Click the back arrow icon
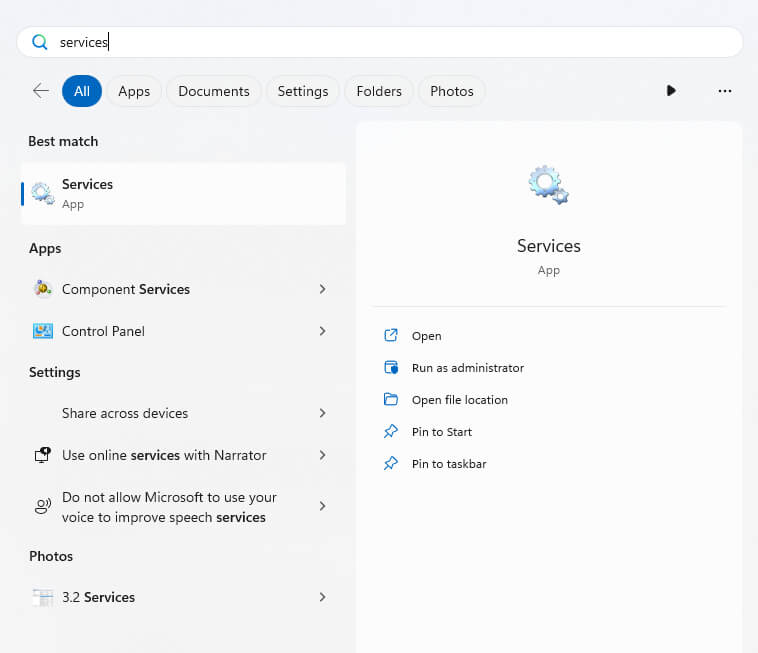 pos(41,91)
